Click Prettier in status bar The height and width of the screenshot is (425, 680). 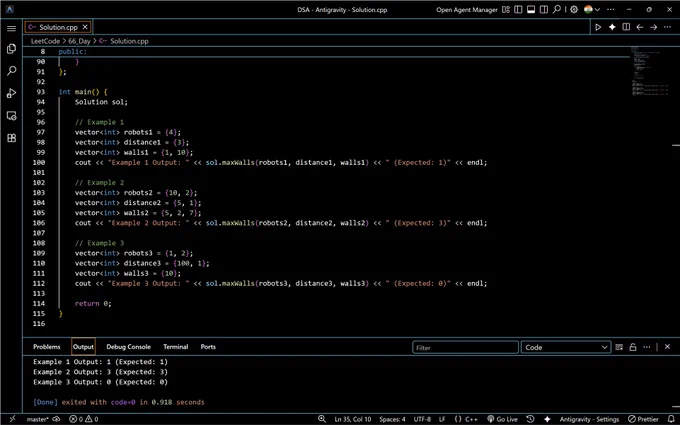click(x=643, y=419)
